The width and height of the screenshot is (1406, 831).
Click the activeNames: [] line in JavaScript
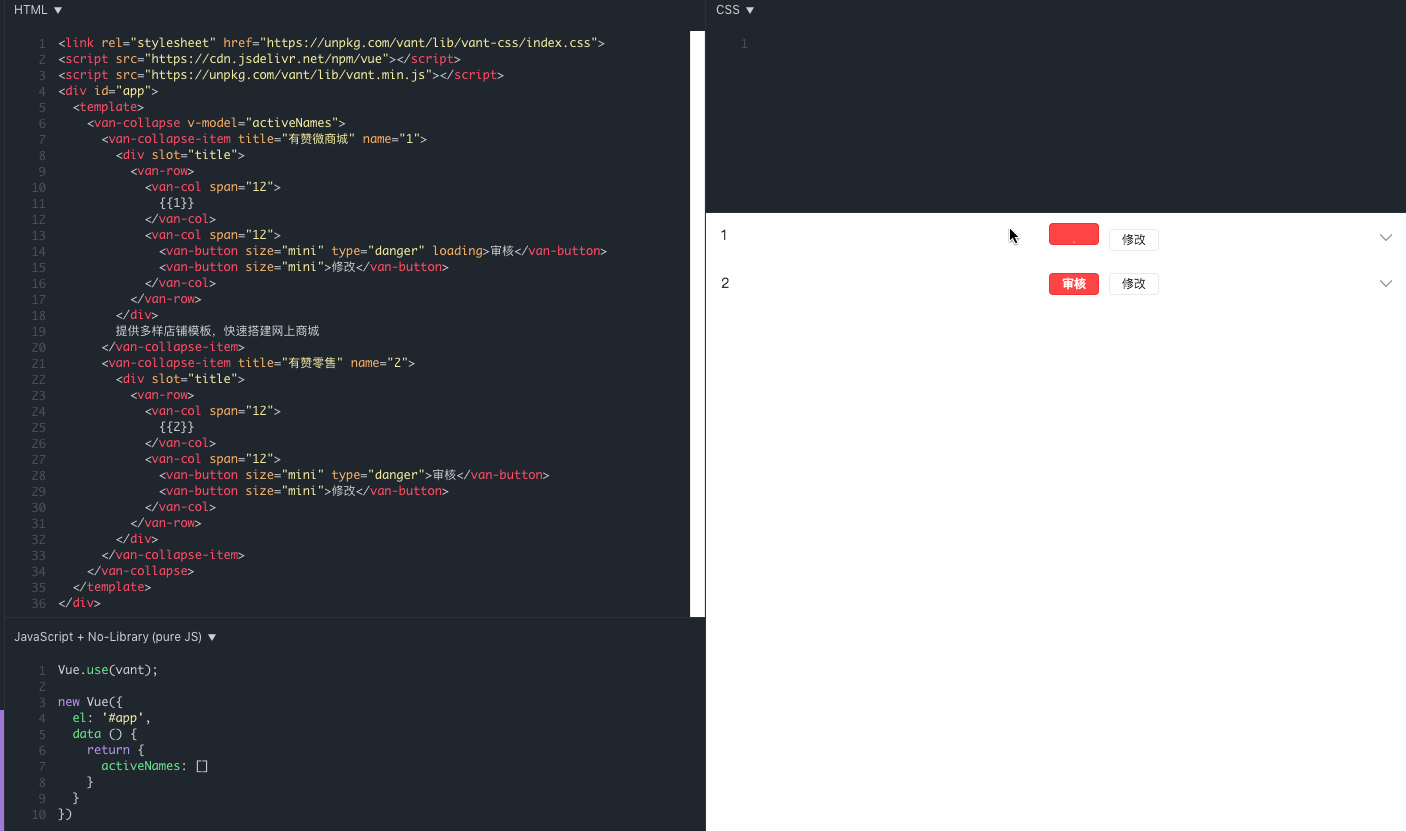[x=154, y=765]
